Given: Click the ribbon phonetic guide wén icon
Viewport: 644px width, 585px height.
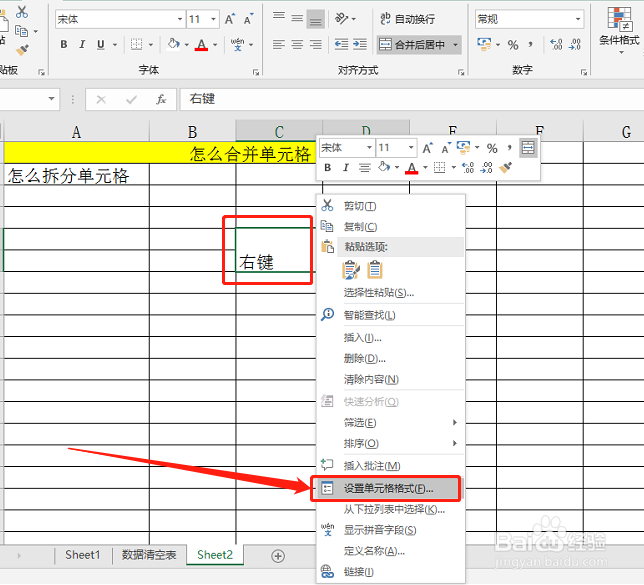Looking at the screenshot, I should coord(237,44).
